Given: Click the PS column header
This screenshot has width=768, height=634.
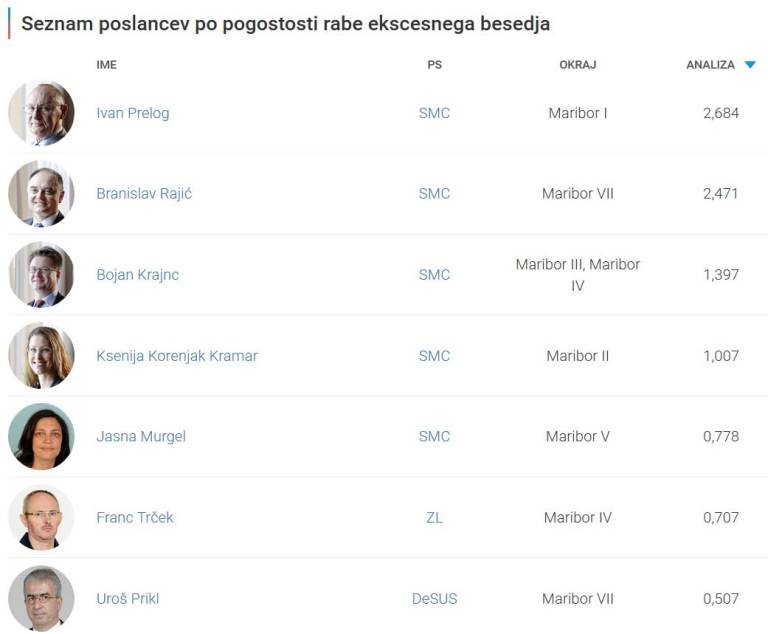Looking at the screenshot, I should (x=434, y=65).
